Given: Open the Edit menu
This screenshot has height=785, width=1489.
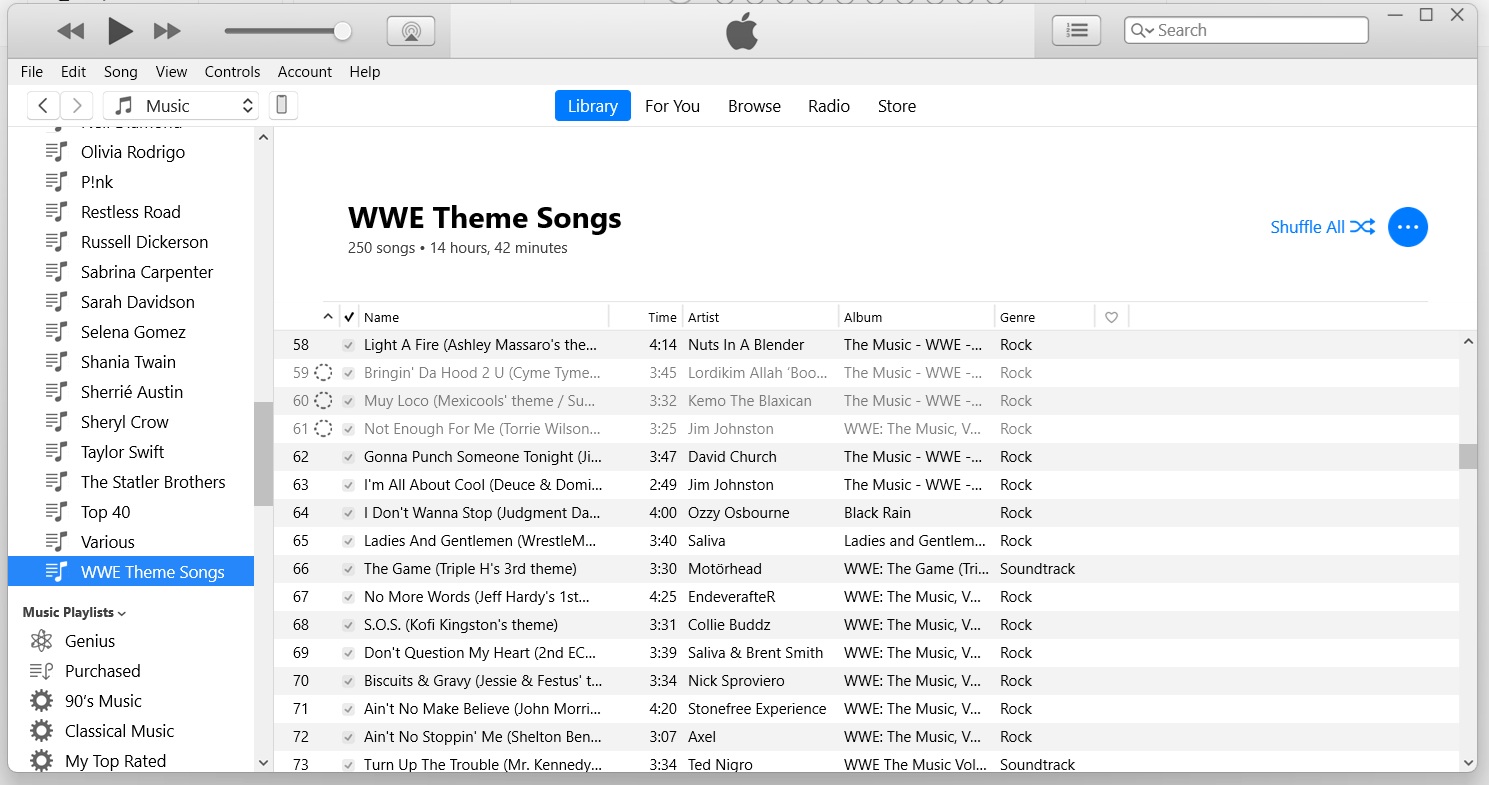Looking at the screenshot, I should point(73,72).
